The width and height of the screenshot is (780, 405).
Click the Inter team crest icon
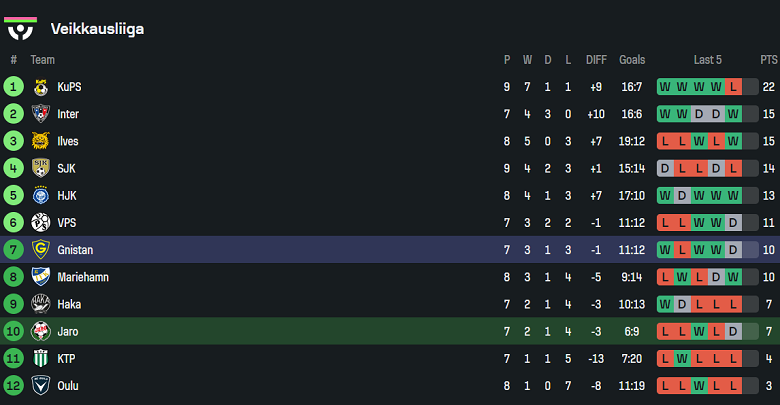(x=41, y=114)
